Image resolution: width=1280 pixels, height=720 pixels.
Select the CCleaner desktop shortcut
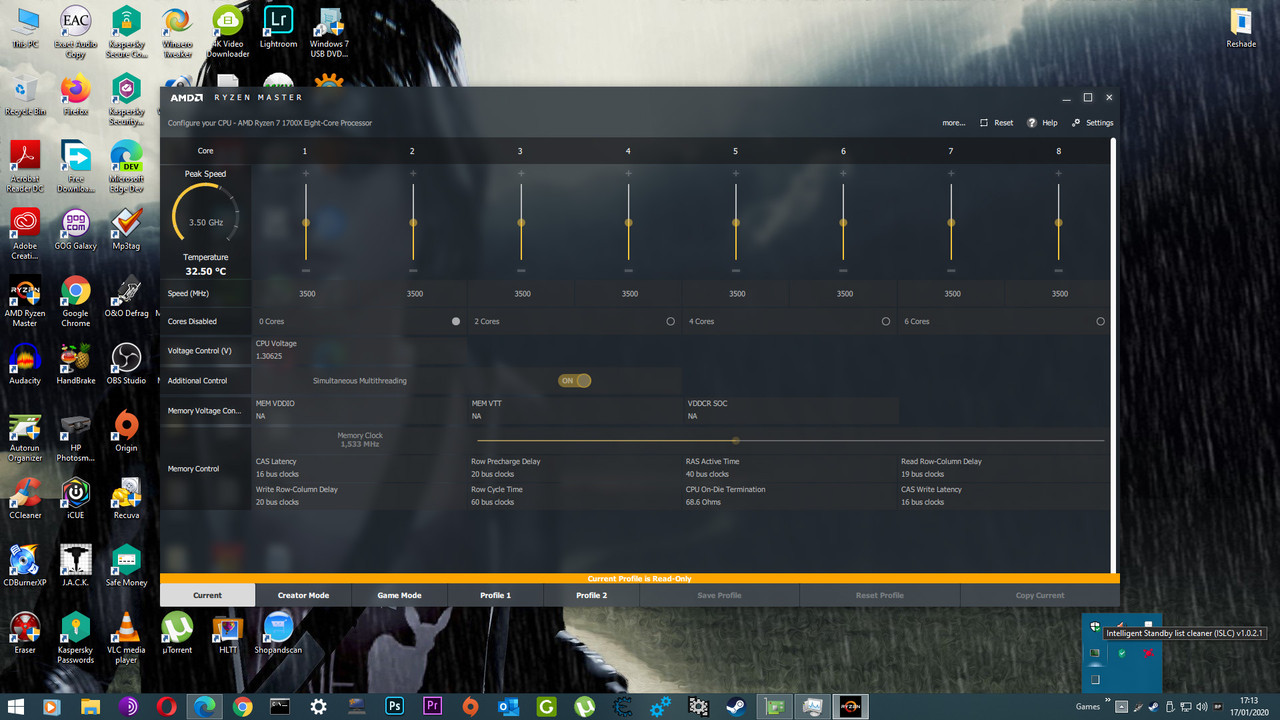pyautogui.click(x=25, y=498)
